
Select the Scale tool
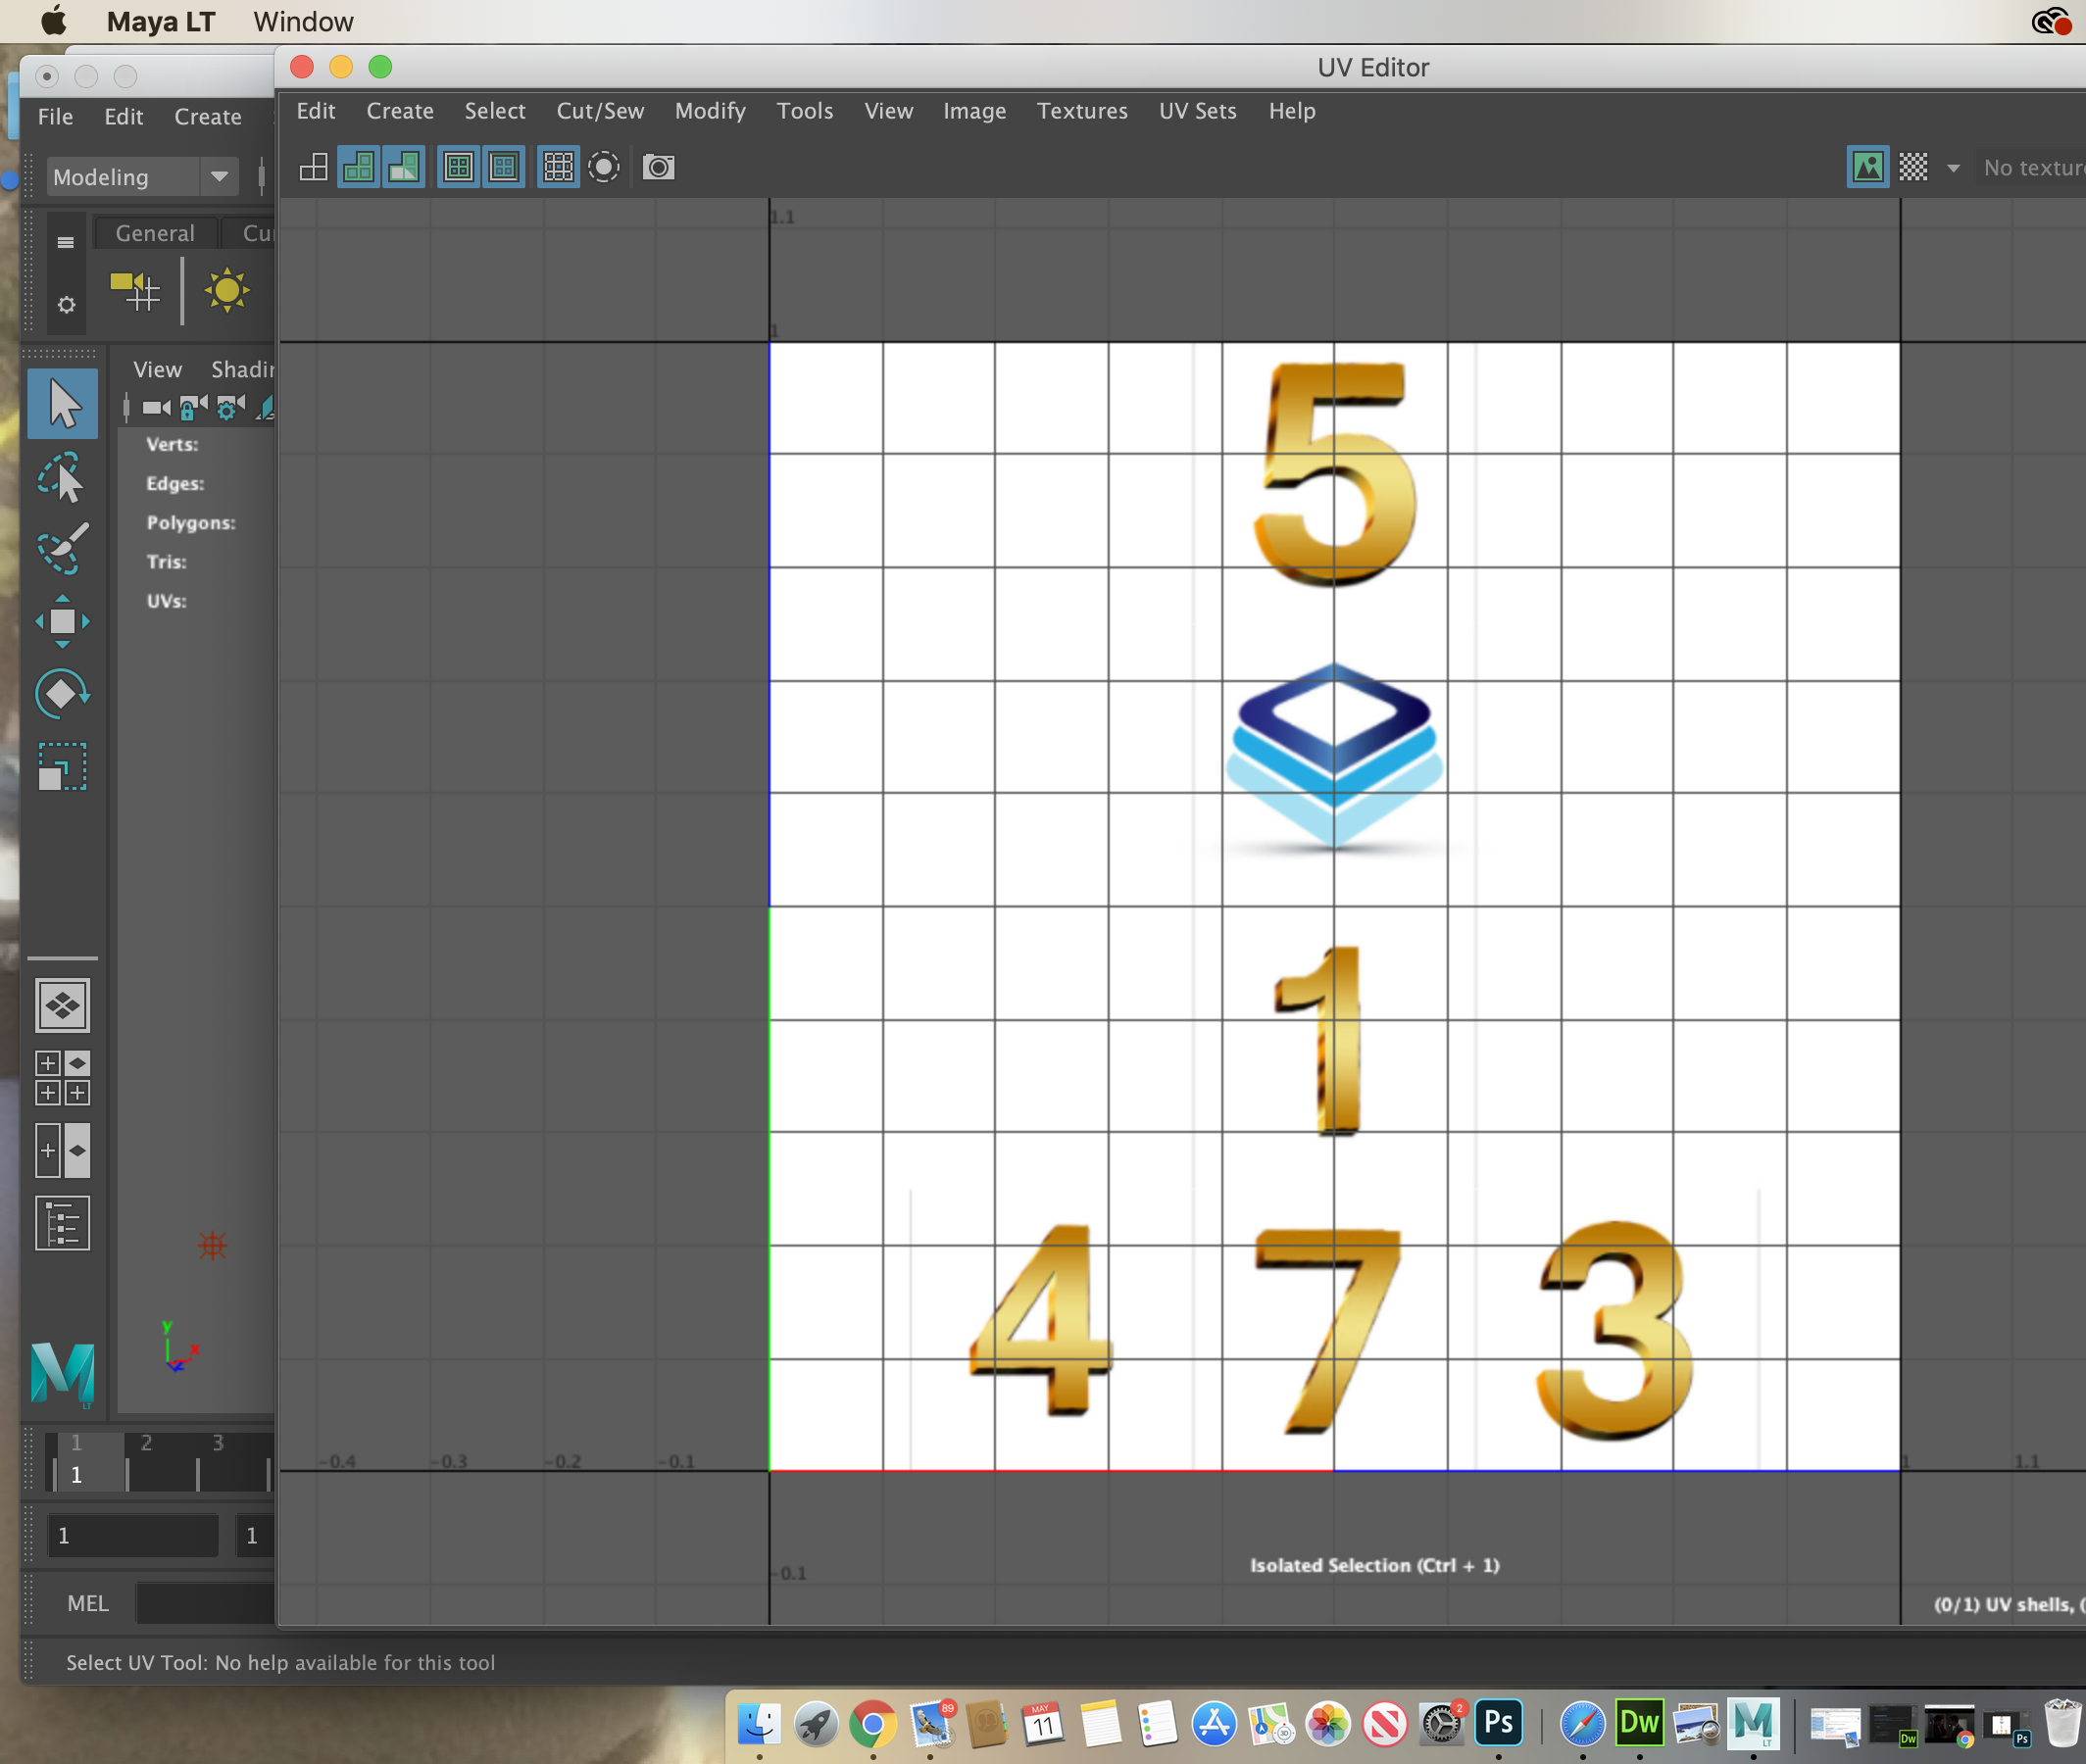63,767
